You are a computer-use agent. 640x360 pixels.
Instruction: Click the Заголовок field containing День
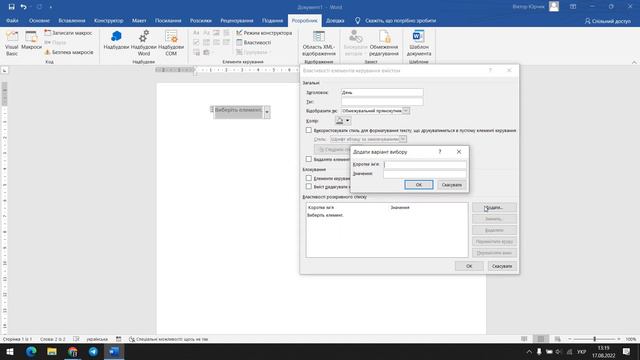click(382, 92)
